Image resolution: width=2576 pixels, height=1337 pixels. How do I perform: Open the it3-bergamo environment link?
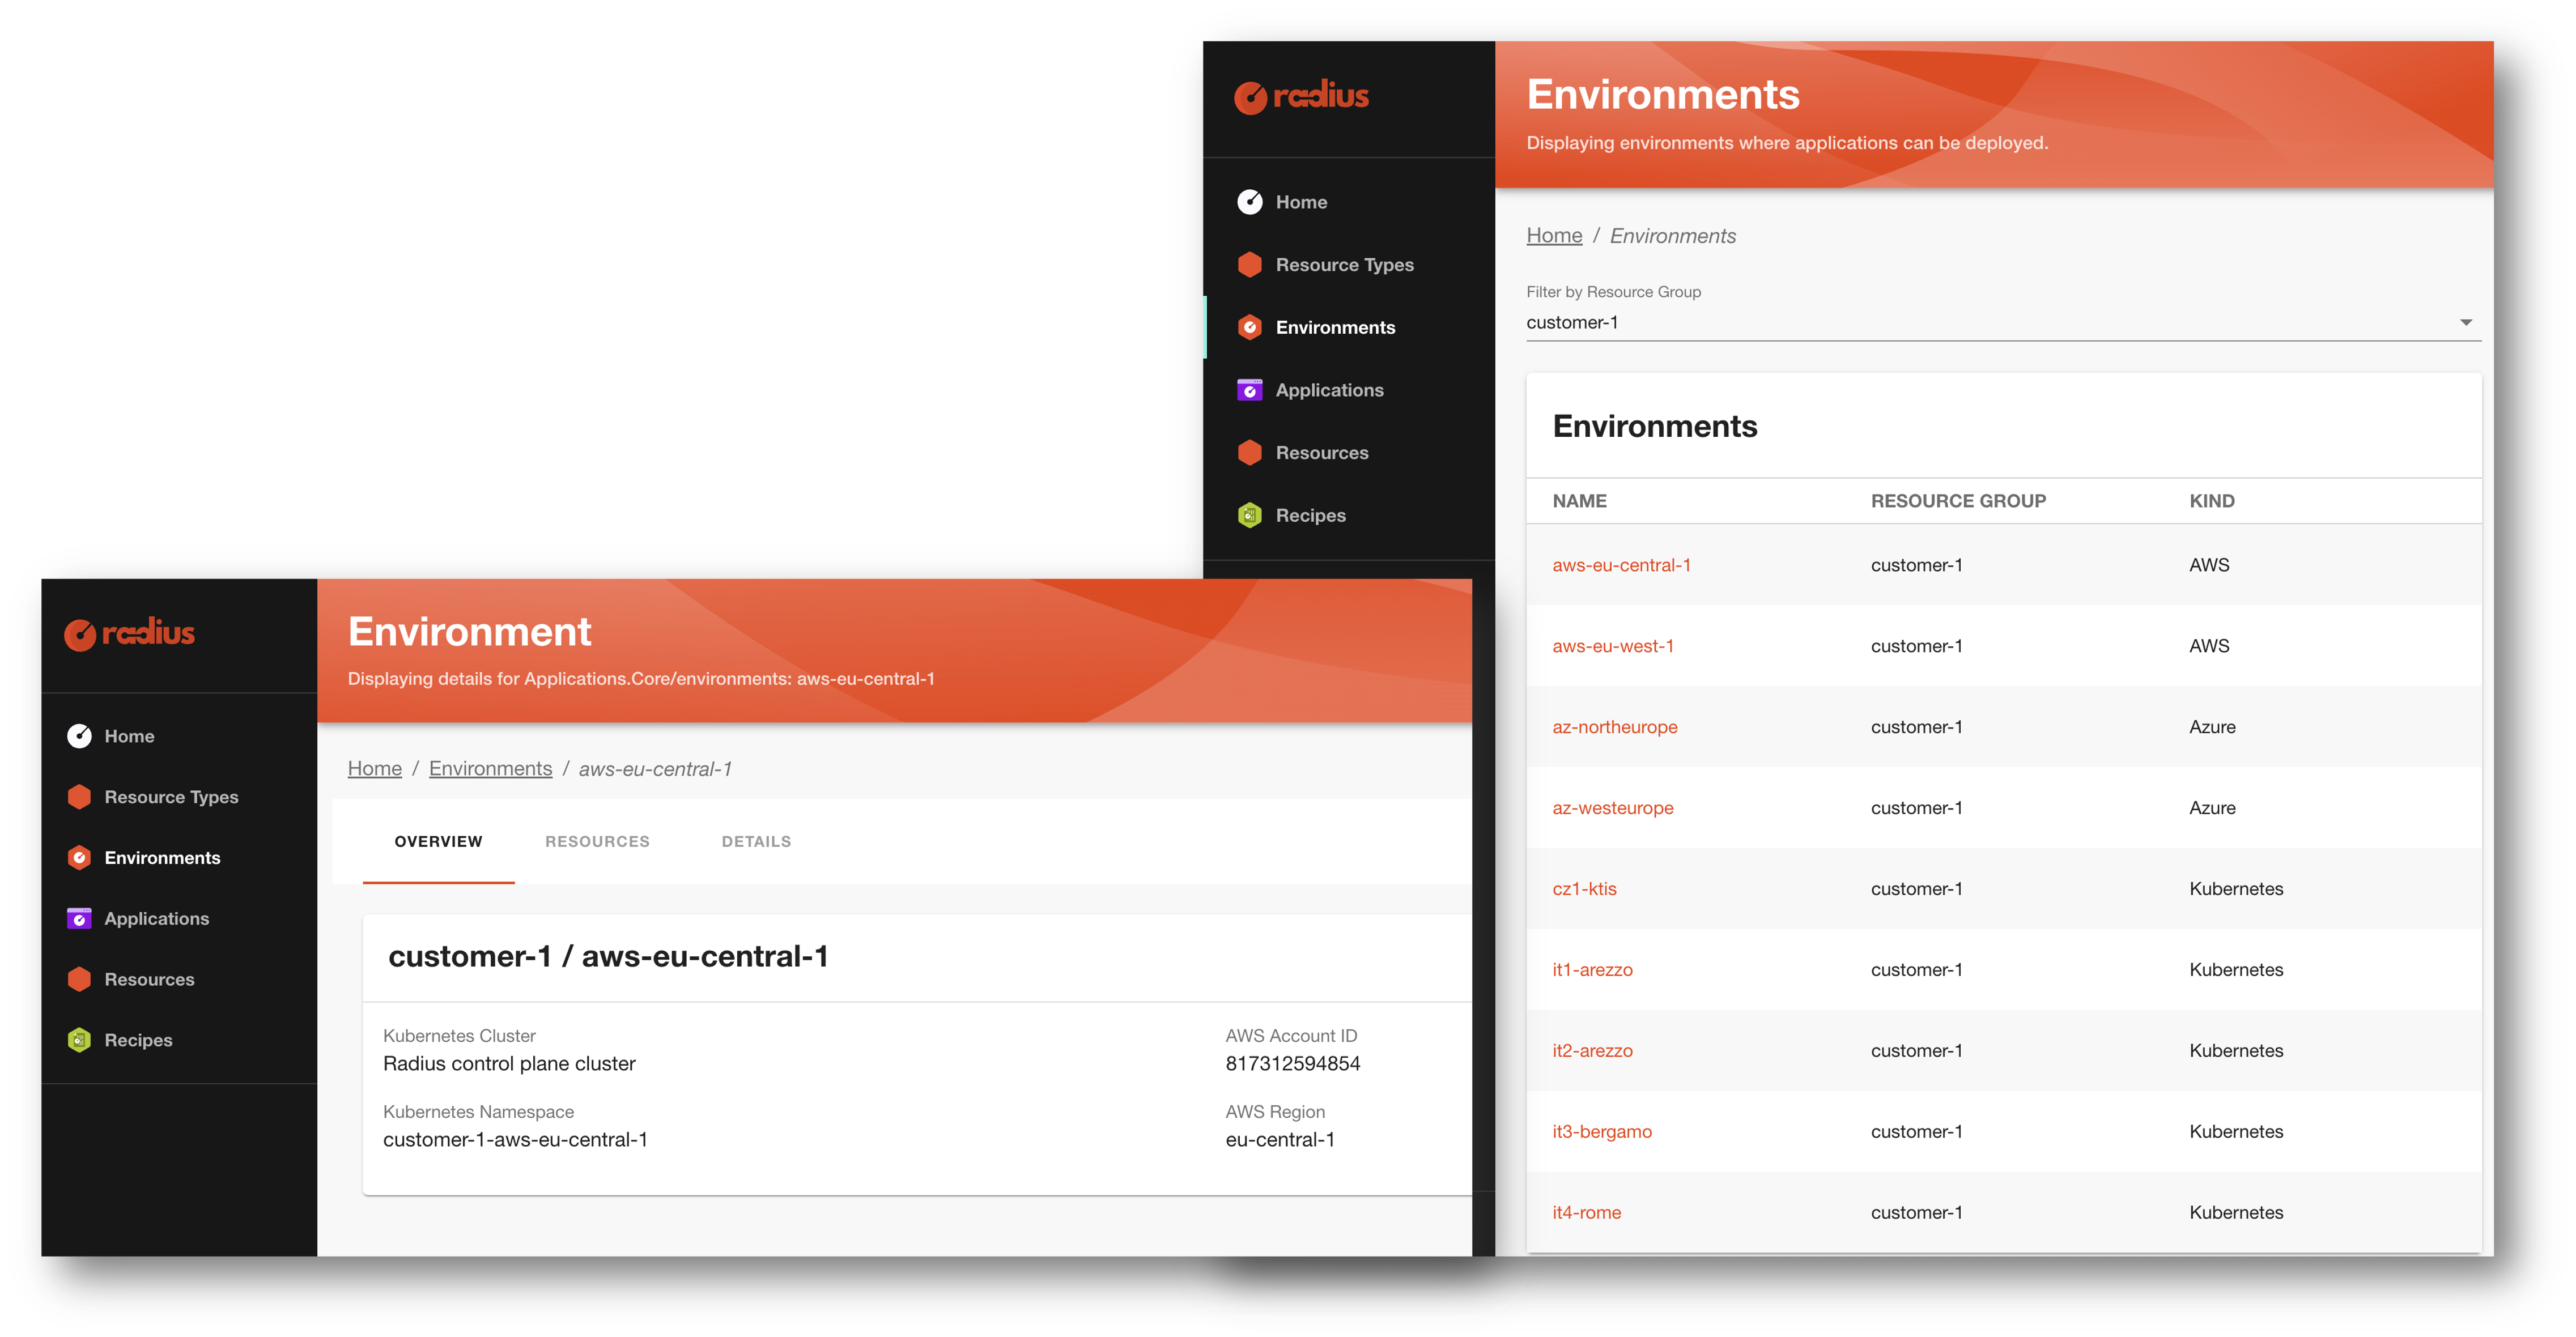(1601, 1131)
